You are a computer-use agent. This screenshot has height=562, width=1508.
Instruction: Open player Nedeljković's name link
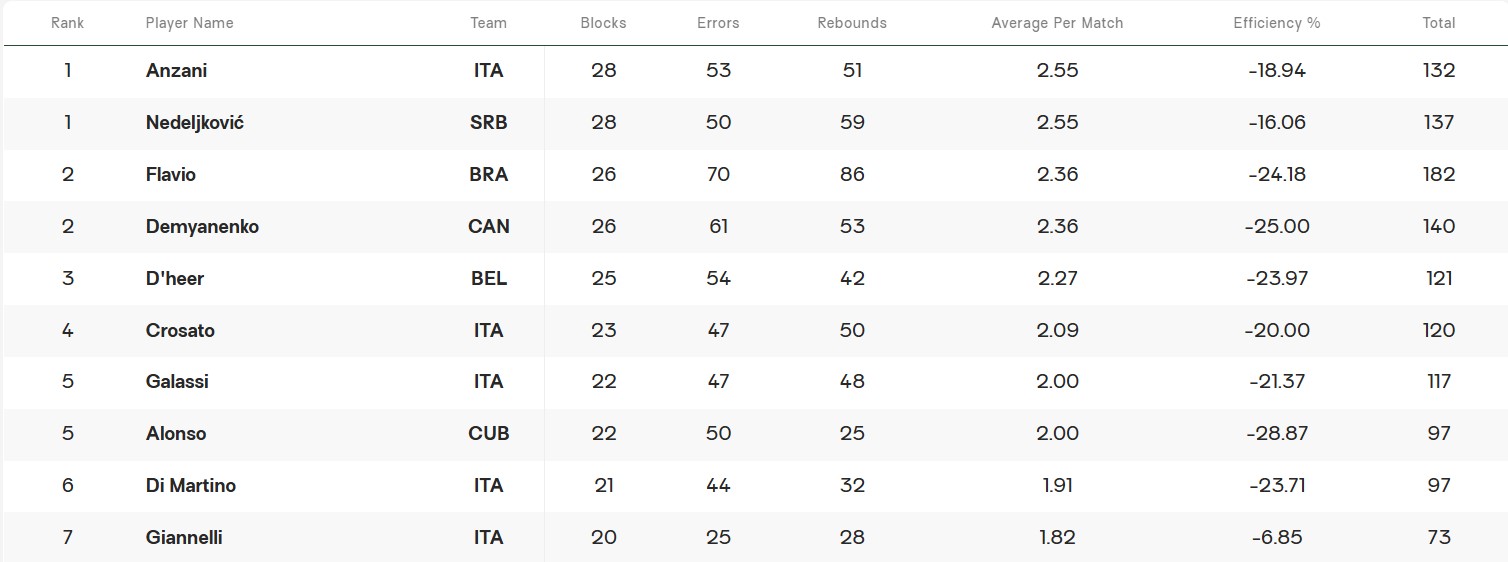[x=195, y=123]
